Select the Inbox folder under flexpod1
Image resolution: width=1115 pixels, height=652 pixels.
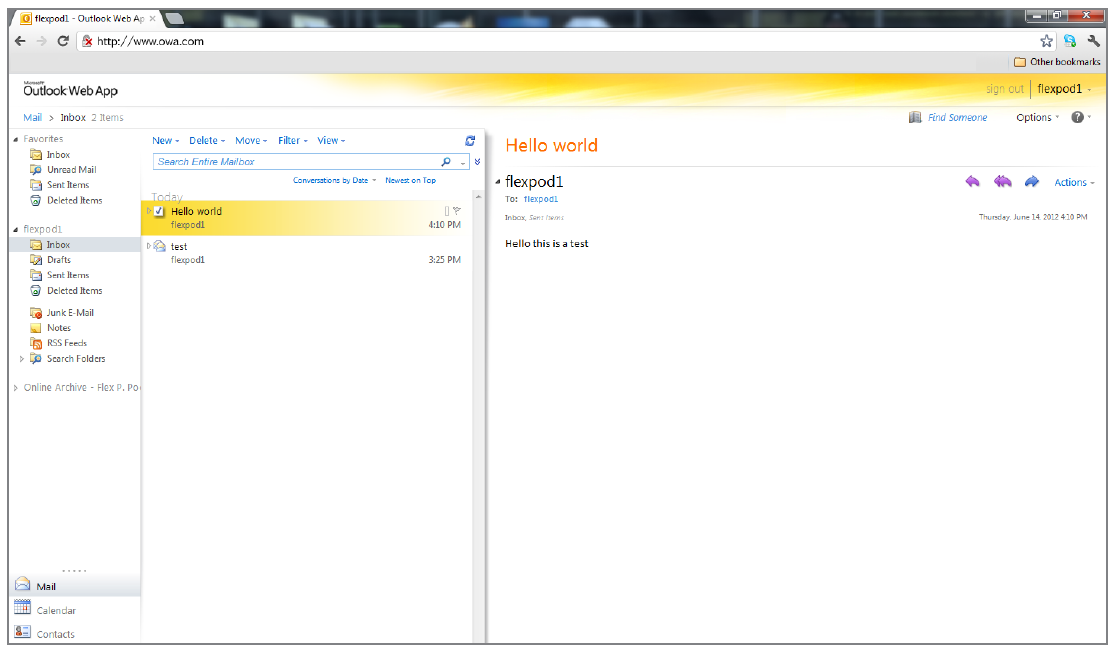point(58,245)
